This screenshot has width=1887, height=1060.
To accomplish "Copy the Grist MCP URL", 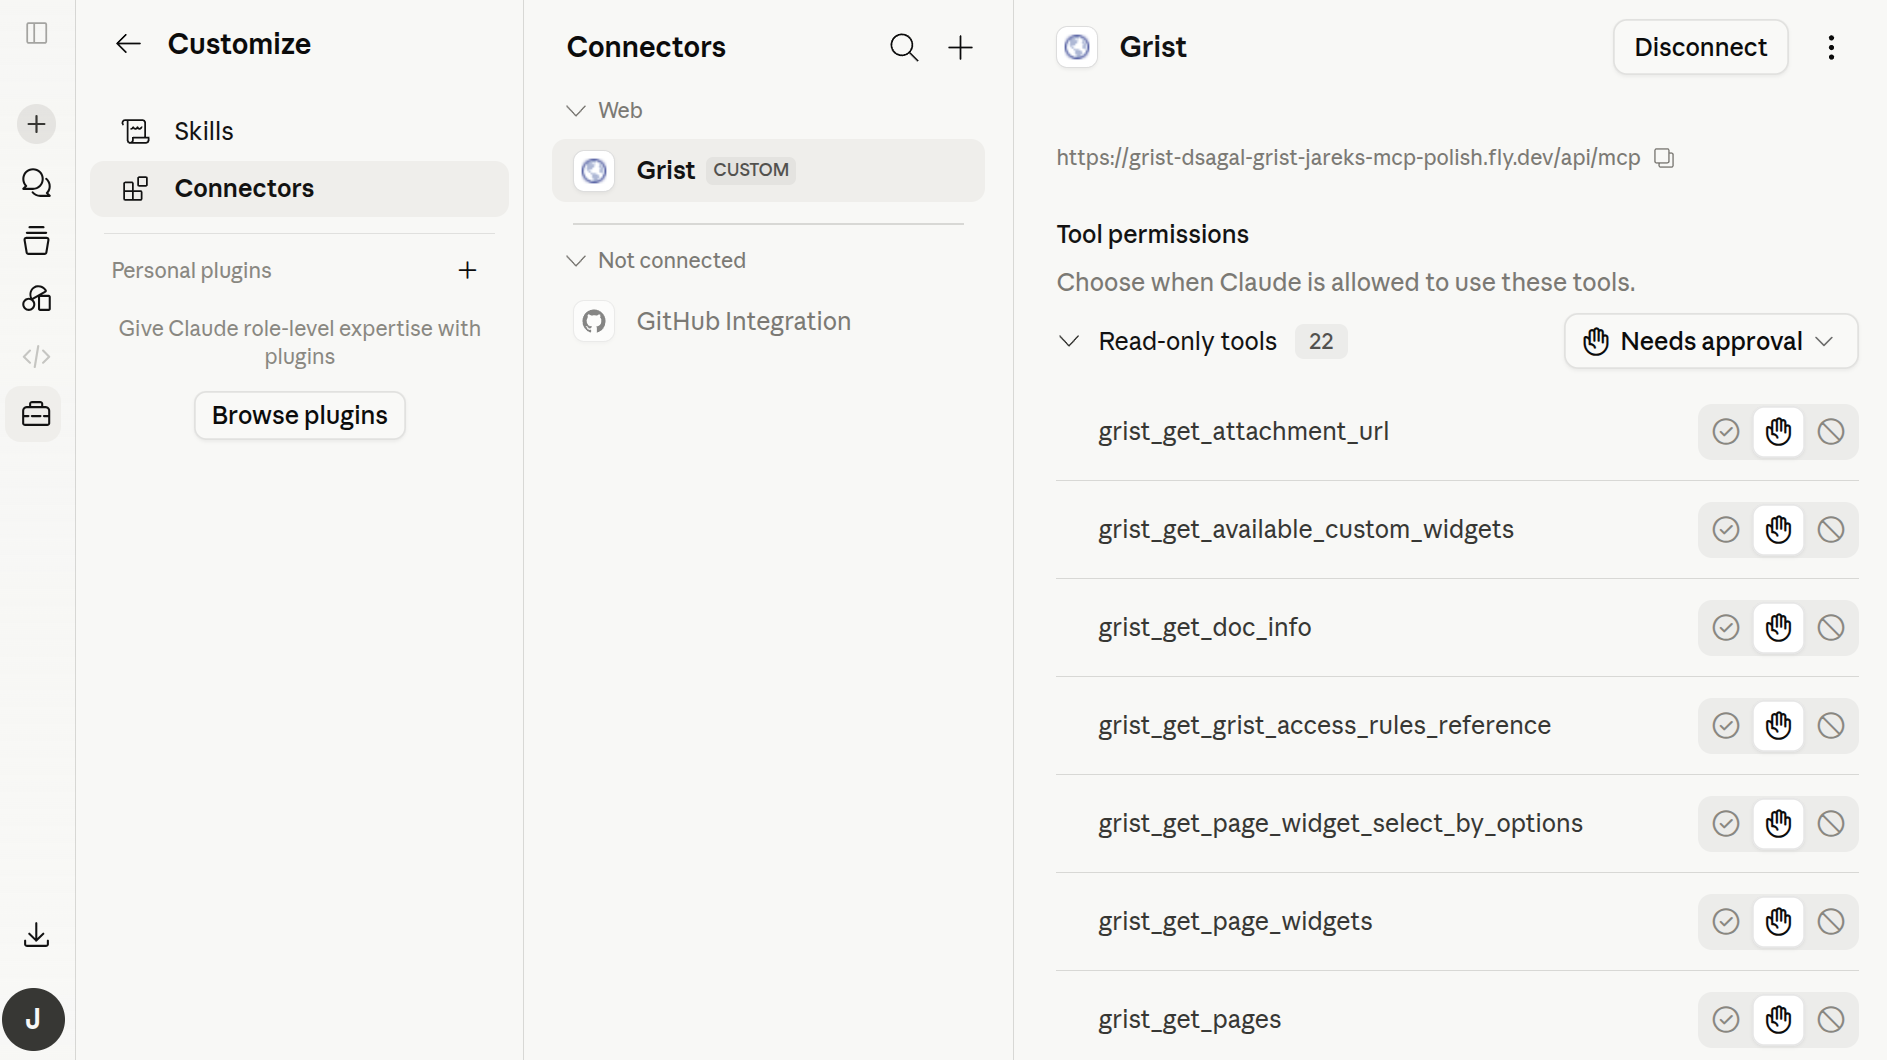I will (1664, 158).
